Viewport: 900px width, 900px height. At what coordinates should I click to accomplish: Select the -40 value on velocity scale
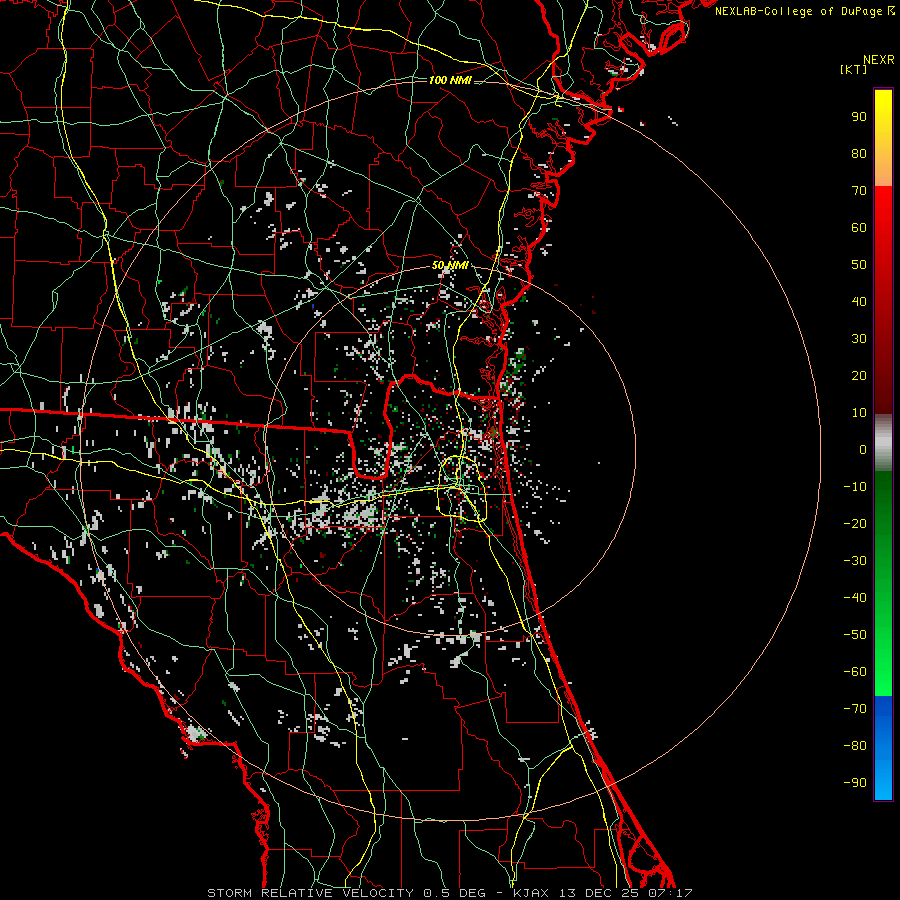coord(855,598)
